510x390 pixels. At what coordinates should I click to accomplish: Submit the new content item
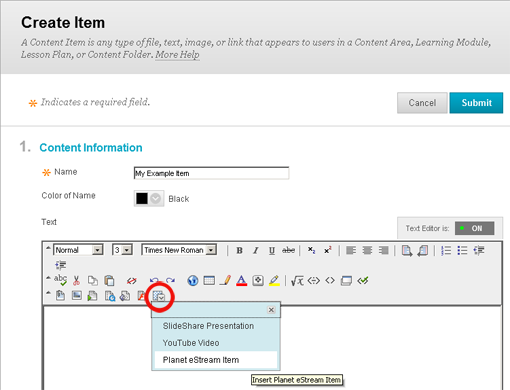(x=476, y=103)
